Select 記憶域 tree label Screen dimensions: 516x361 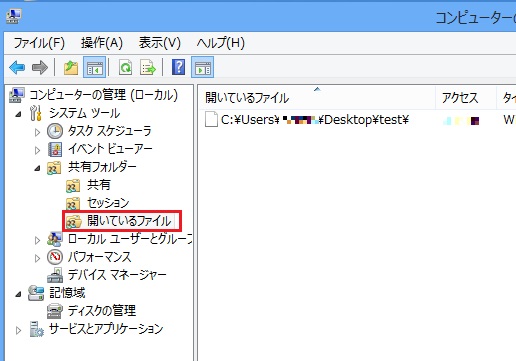tap(67, 293)
